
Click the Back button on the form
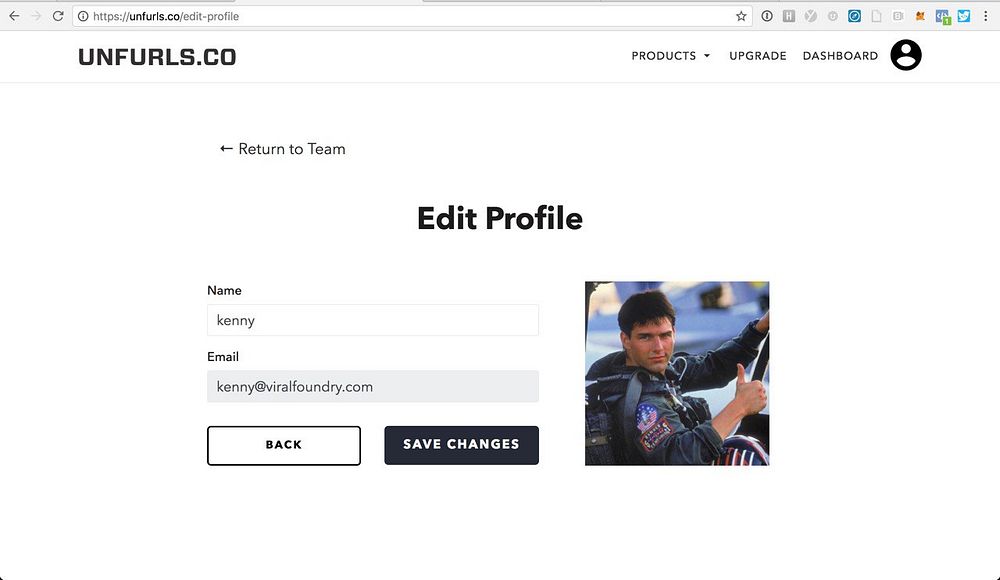click(x=284, y=445)
